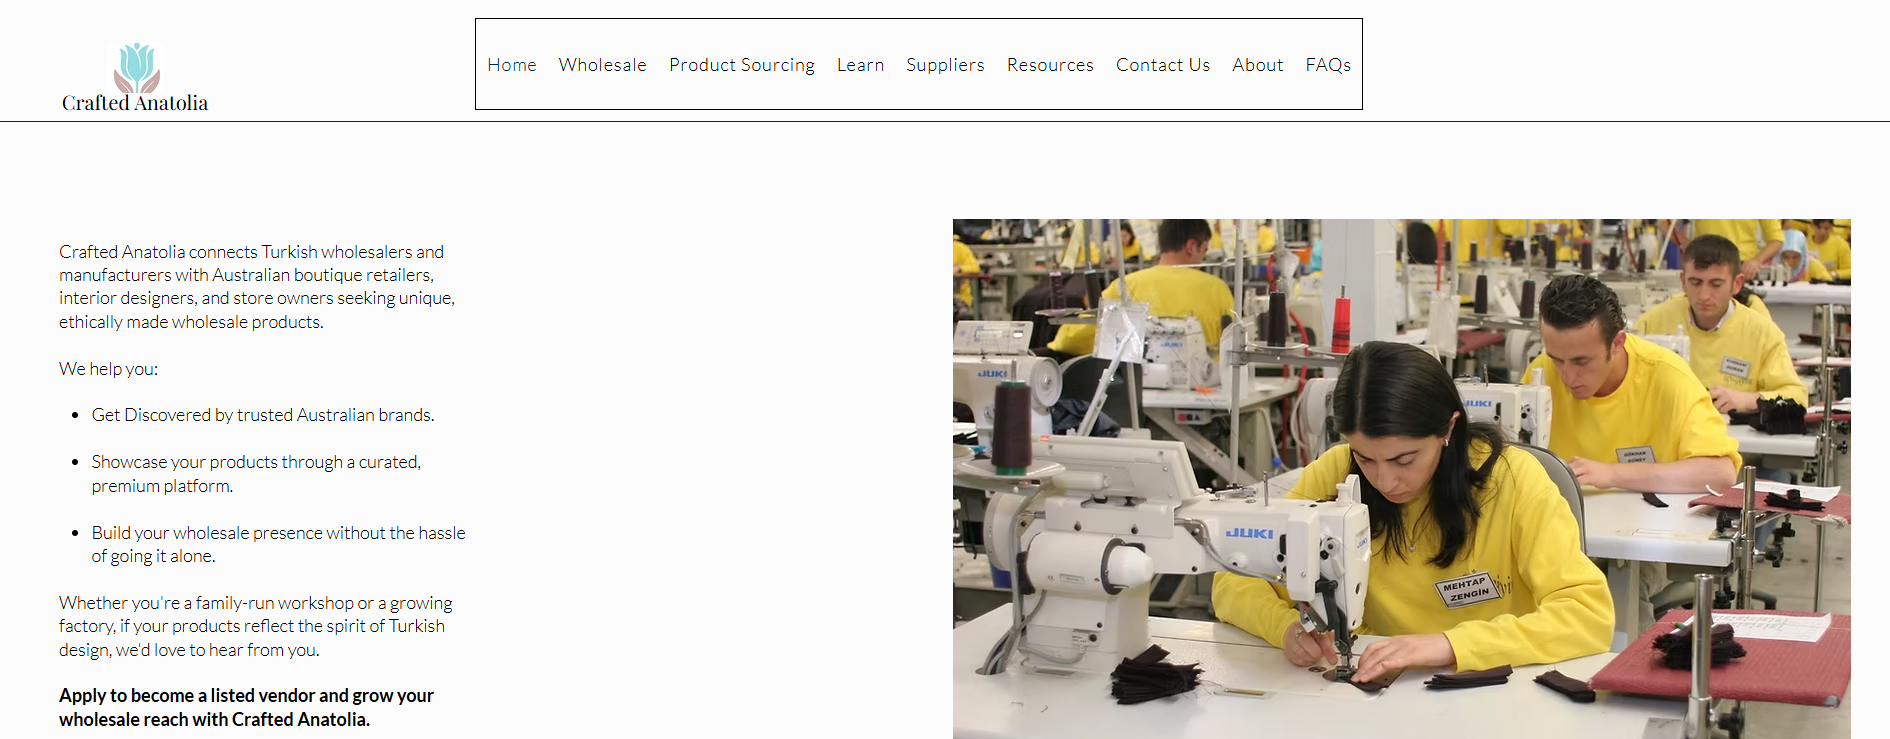The width and height of the screenshot is (1890, 739).
Task: Click the tulip logo icon
Action: click(137, 67)
